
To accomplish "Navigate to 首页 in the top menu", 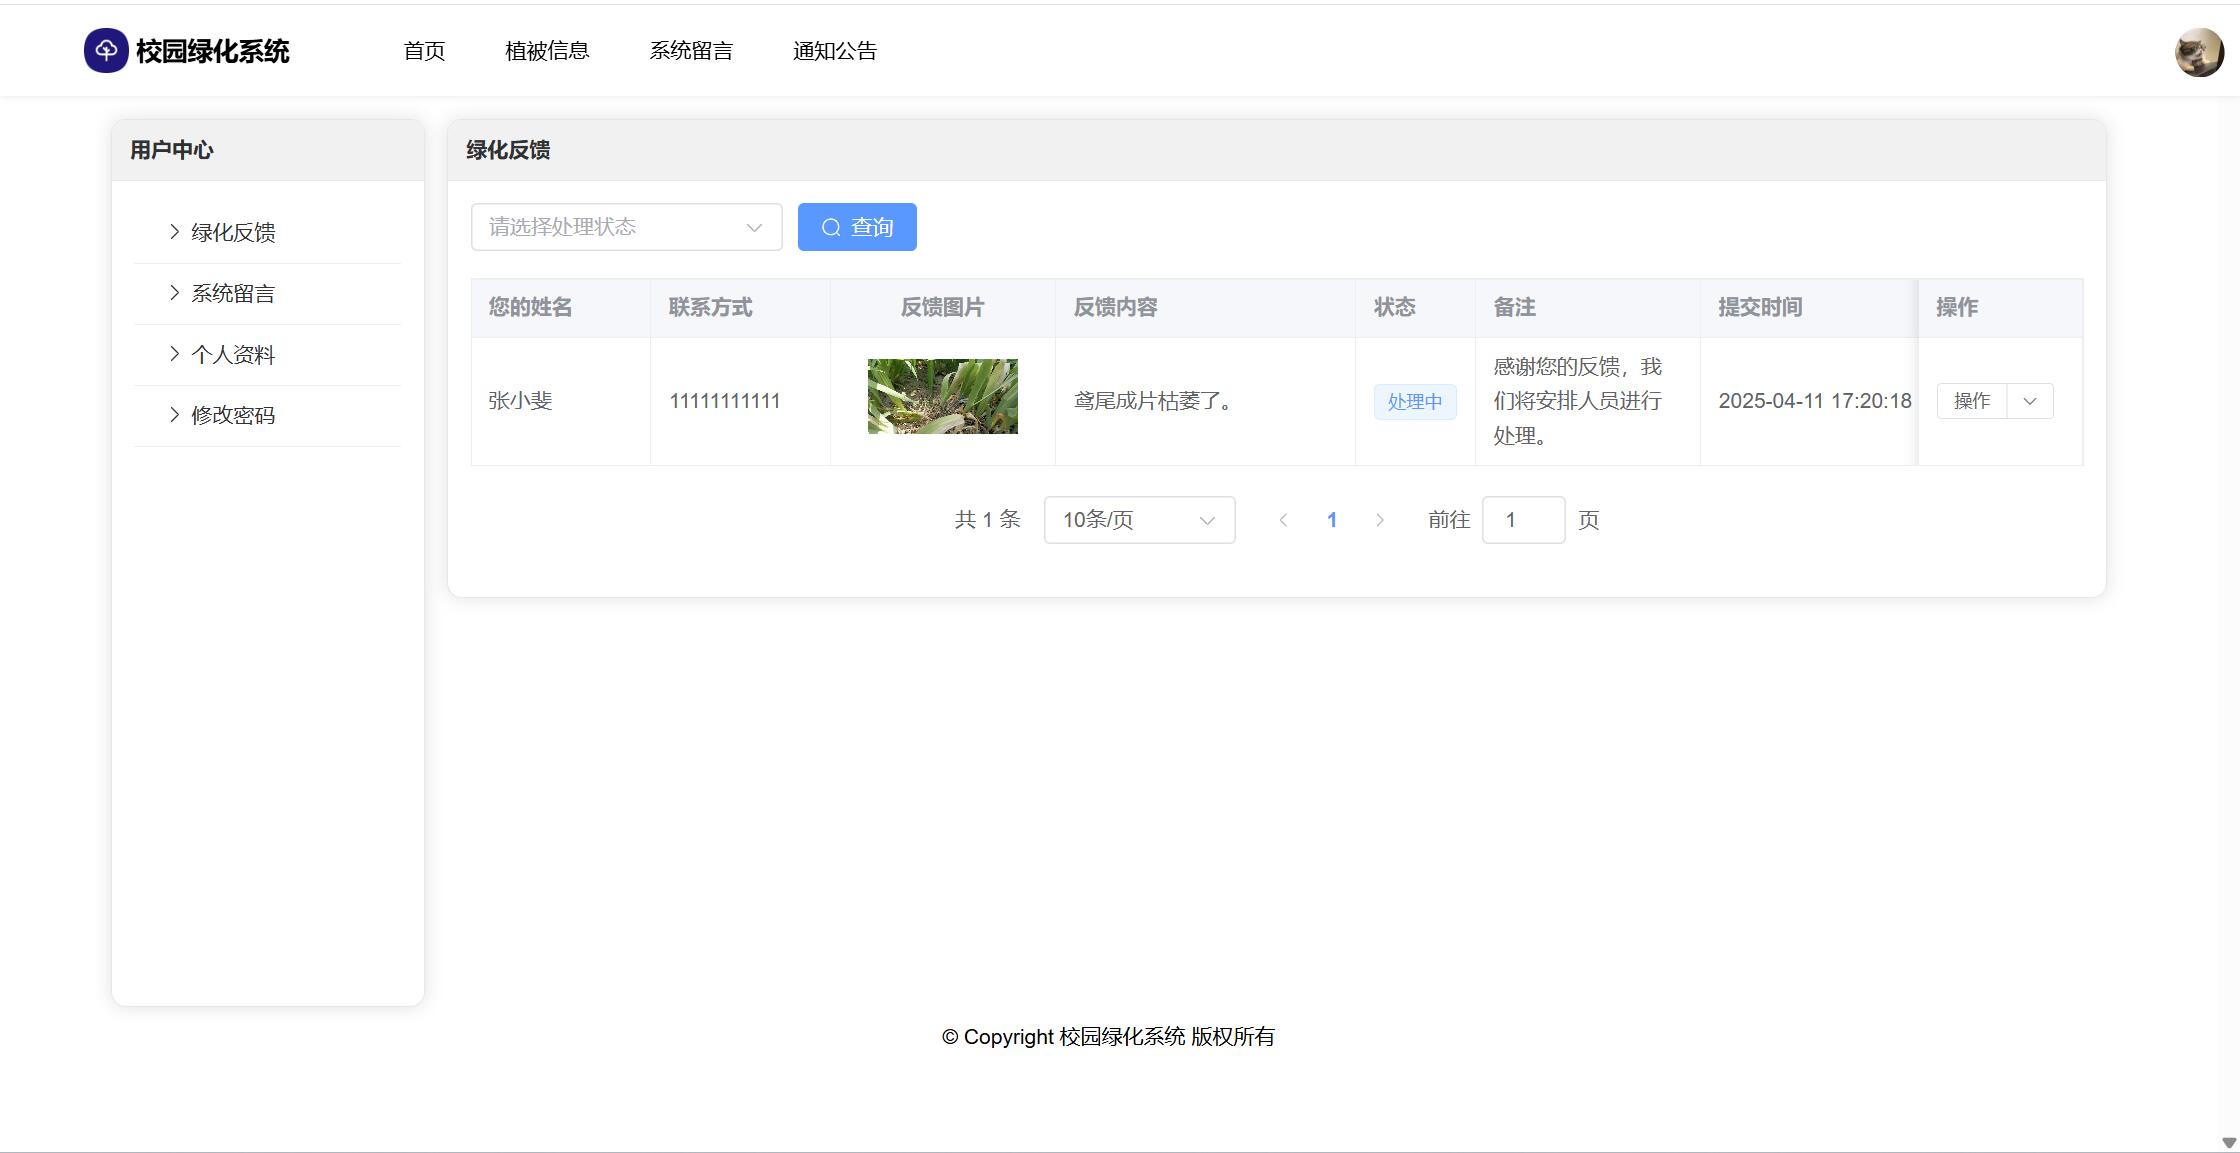I will click(424, 51).
